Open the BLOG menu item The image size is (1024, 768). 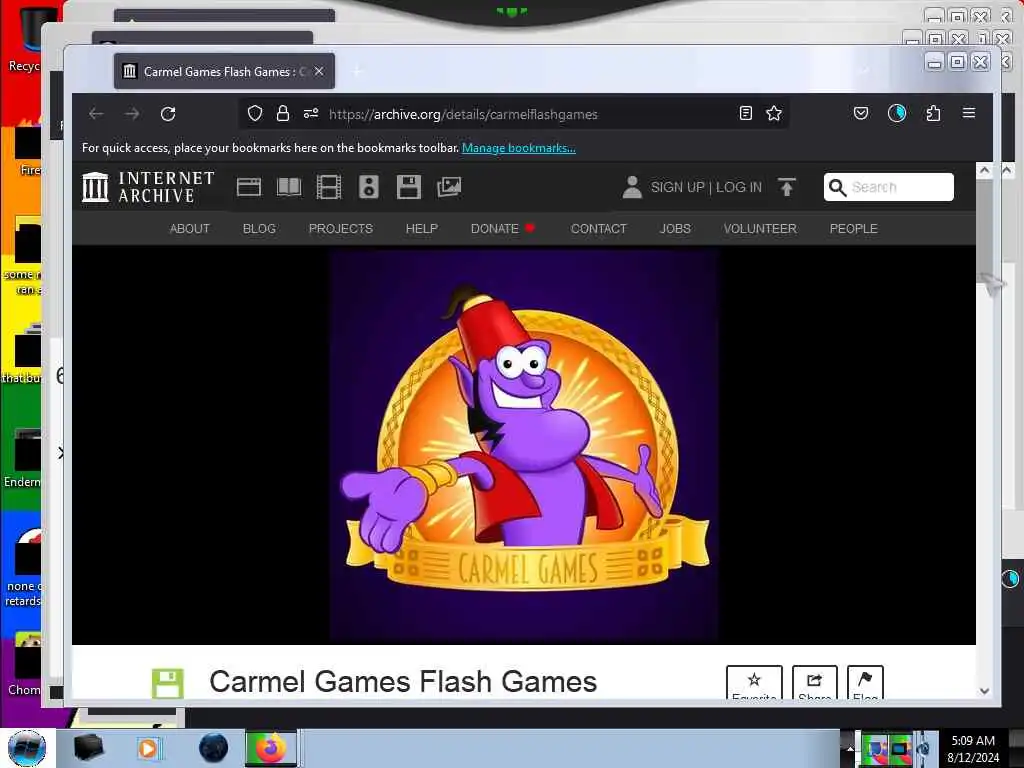pos(259,229)
